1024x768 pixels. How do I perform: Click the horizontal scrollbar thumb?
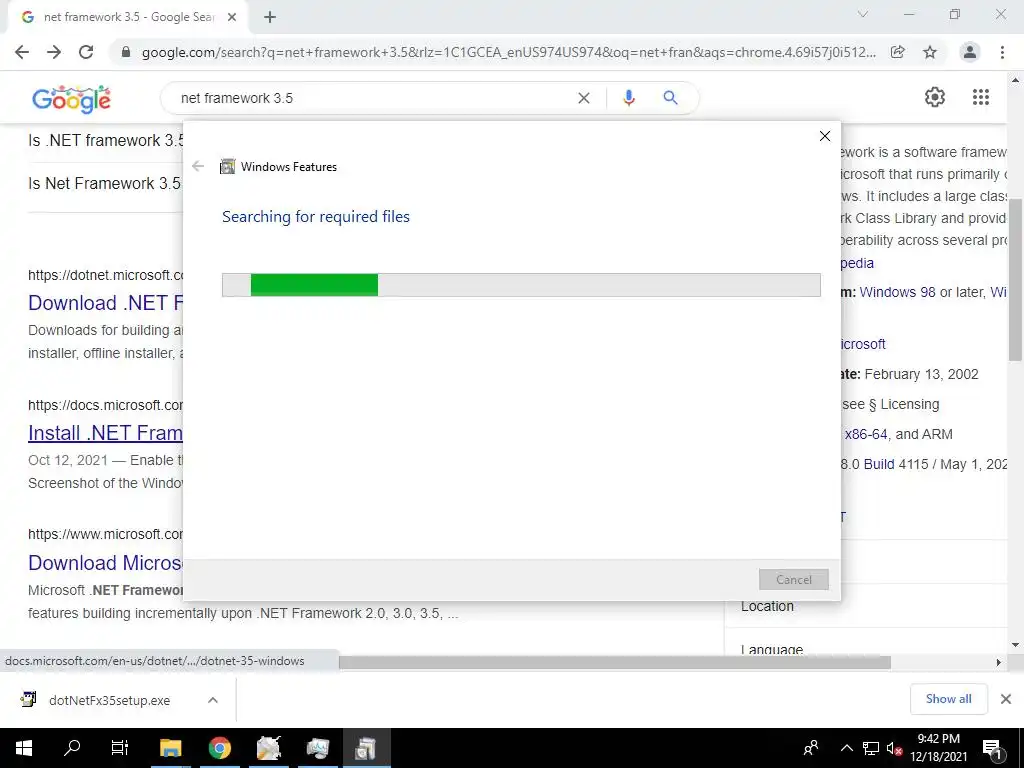[x=615, y=662]
